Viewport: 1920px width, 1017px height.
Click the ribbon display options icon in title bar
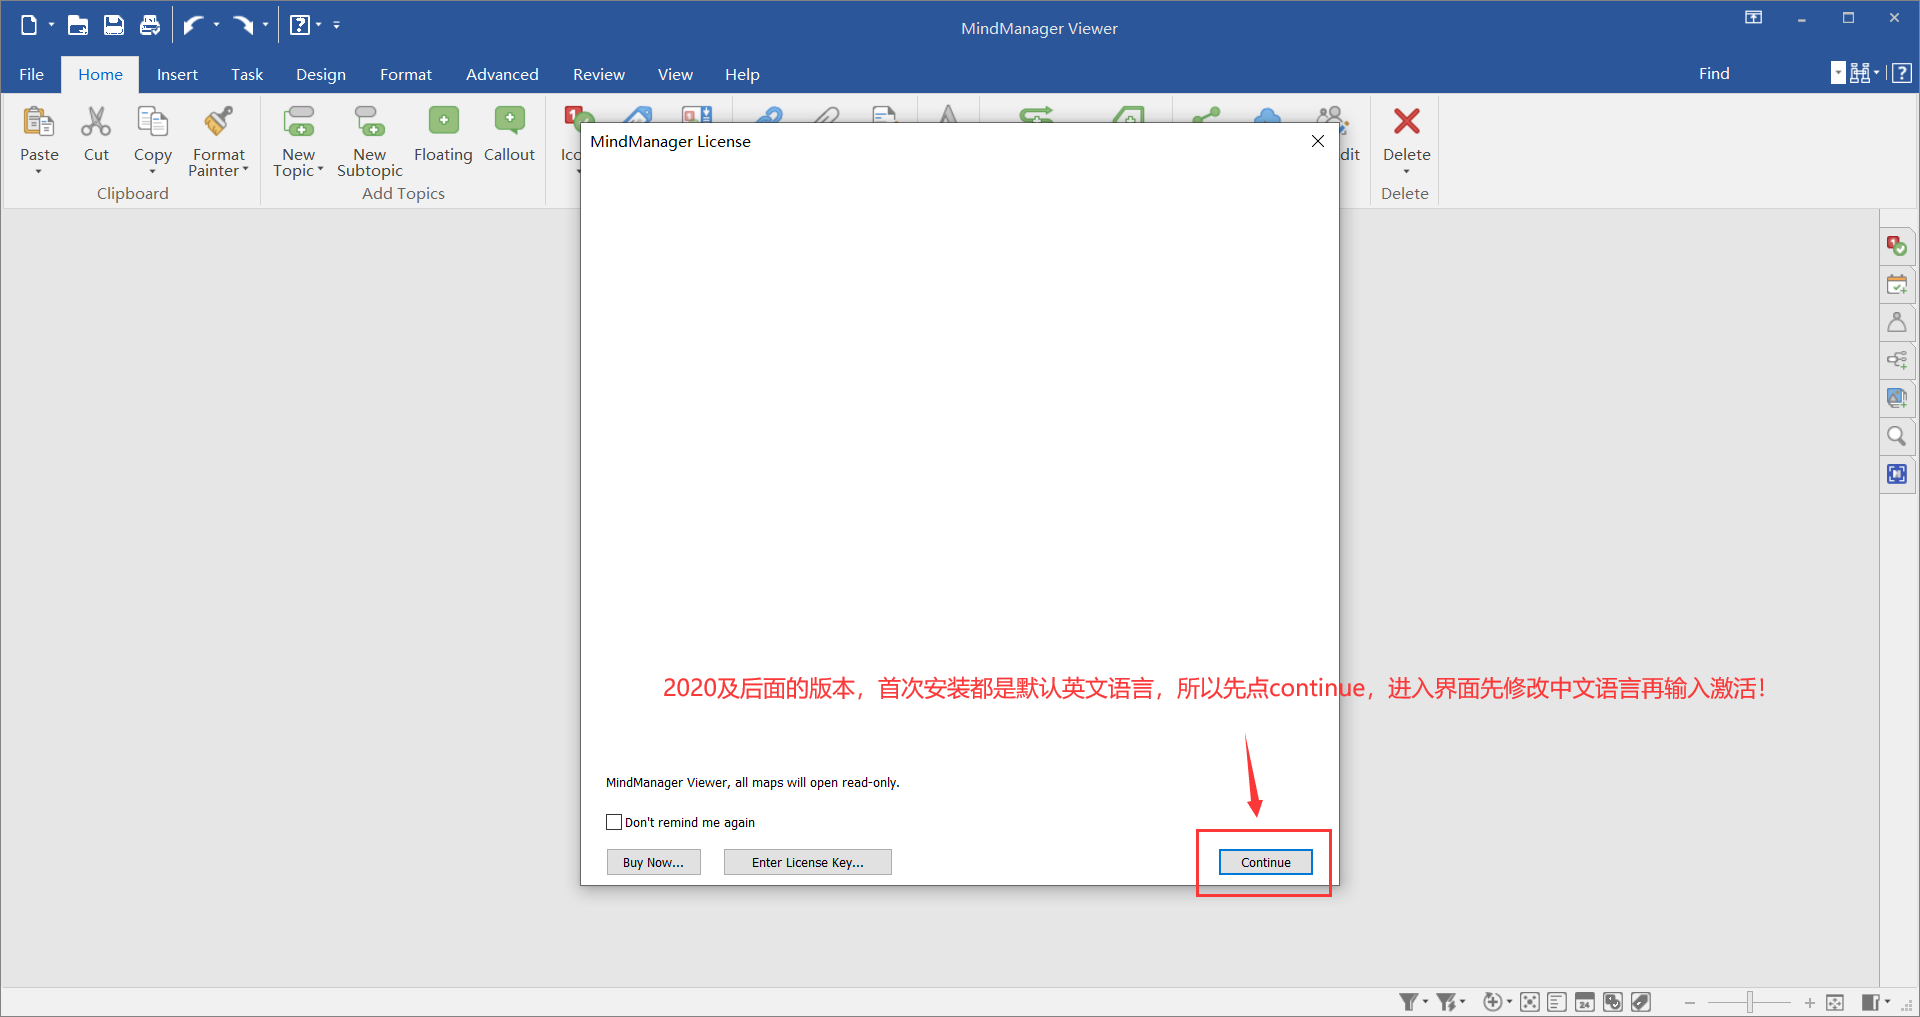tap(1754, 17)
